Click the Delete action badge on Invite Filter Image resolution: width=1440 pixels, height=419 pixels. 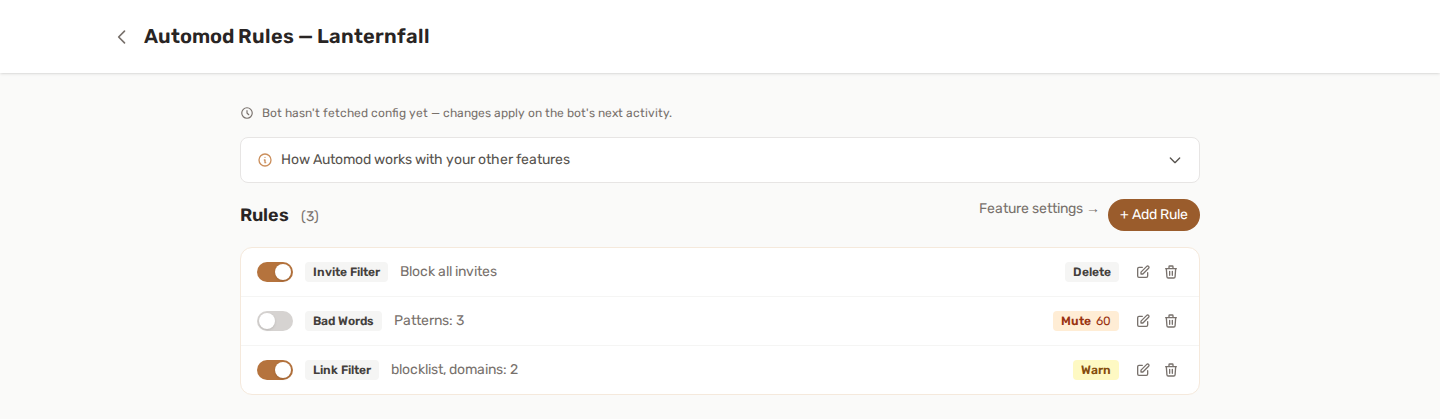(1092, 272)
